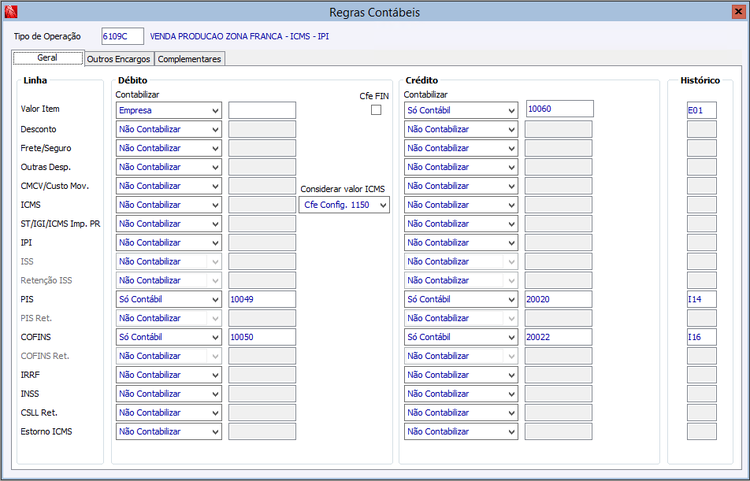Click the Tipo de Operação field 6109C
The width and height of the screenshot is (750, 481).
(x=122, y=36)
